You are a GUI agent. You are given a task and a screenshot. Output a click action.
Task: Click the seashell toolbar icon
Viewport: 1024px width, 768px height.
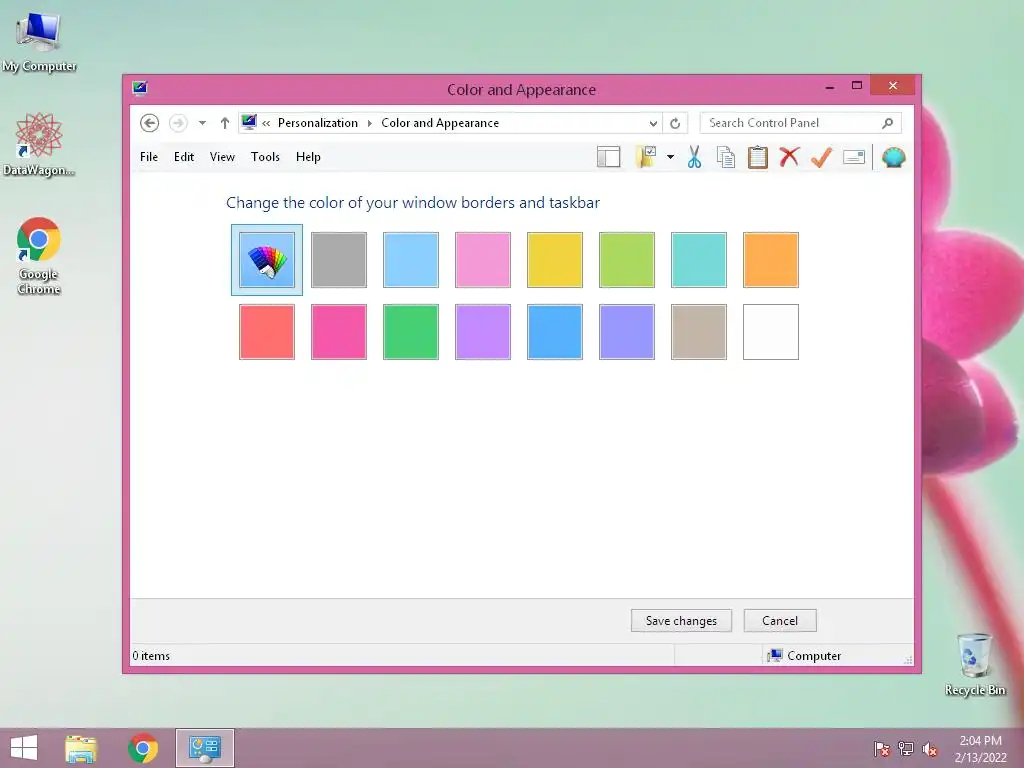pyautogui.click(x=893, y=157)
